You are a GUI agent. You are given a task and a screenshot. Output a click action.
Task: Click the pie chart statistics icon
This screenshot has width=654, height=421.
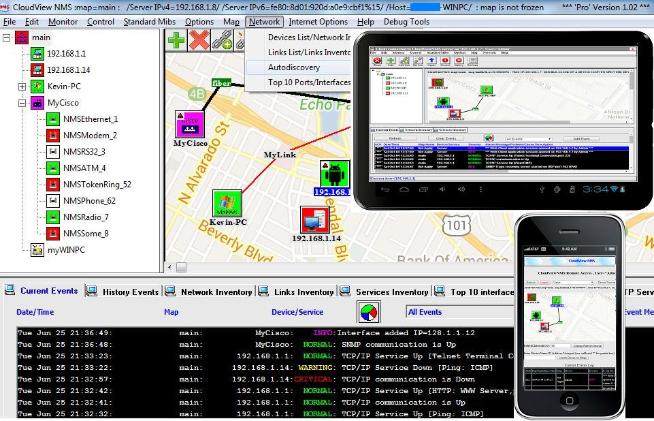(x=368, y=312)
